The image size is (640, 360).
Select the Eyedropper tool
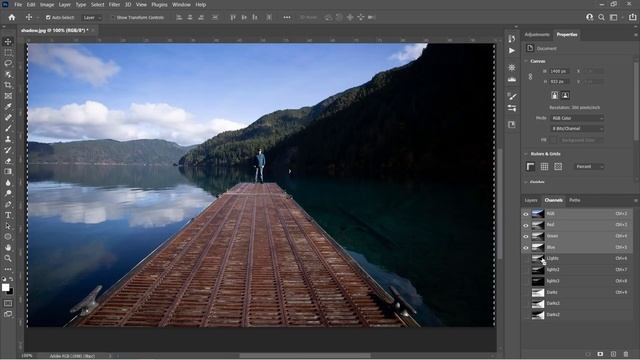(8, 107)
